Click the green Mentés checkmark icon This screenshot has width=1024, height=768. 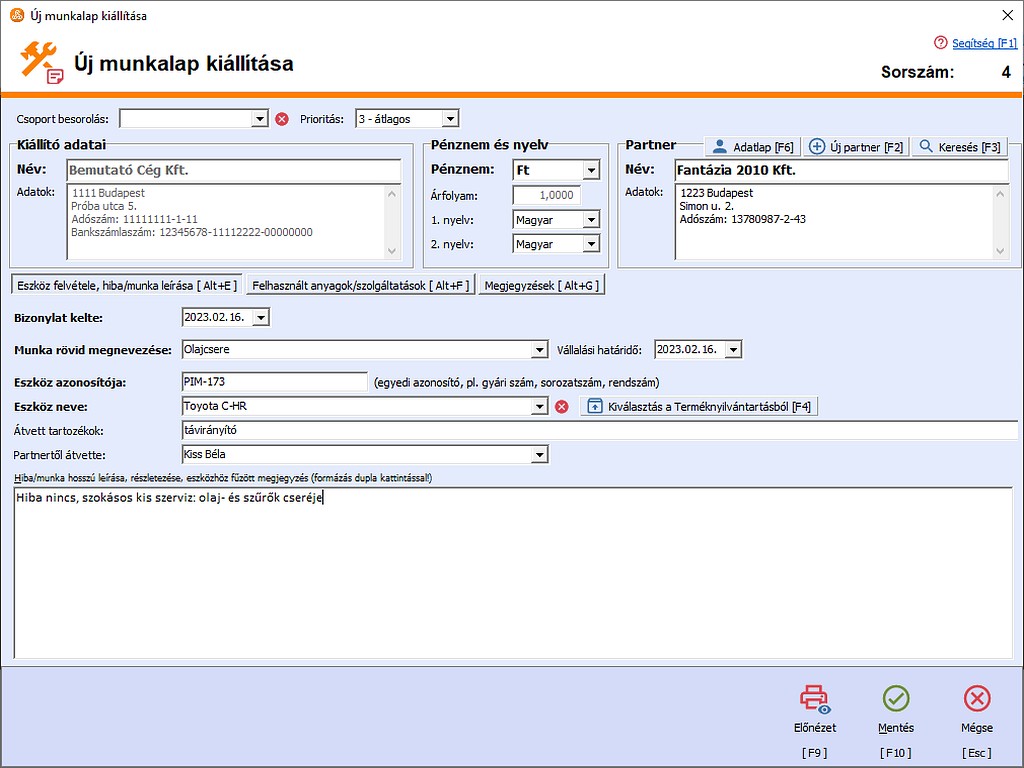[x=896, y=699]
